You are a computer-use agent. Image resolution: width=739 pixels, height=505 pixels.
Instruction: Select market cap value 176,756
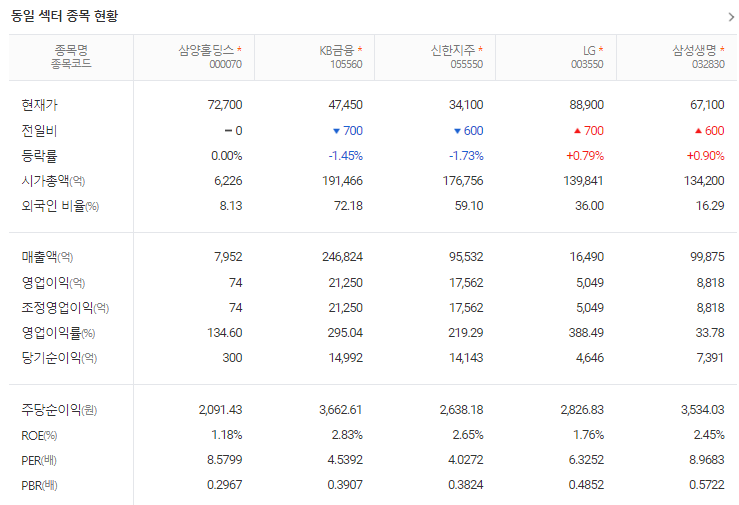coord(463,180)
